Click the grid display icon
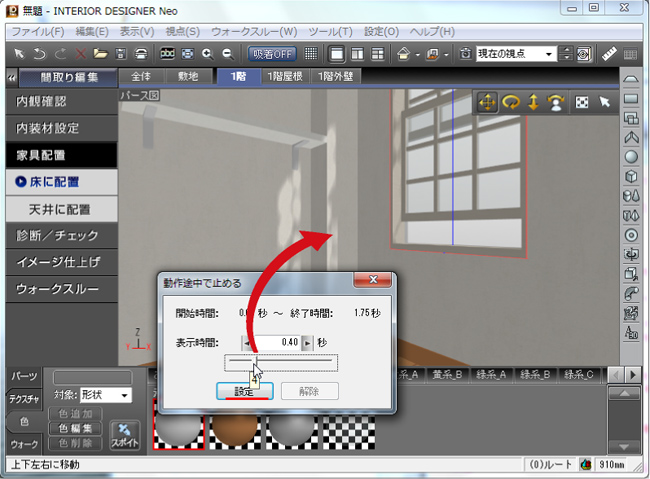Viewport: 650px width, 479px height. point(311,53)
